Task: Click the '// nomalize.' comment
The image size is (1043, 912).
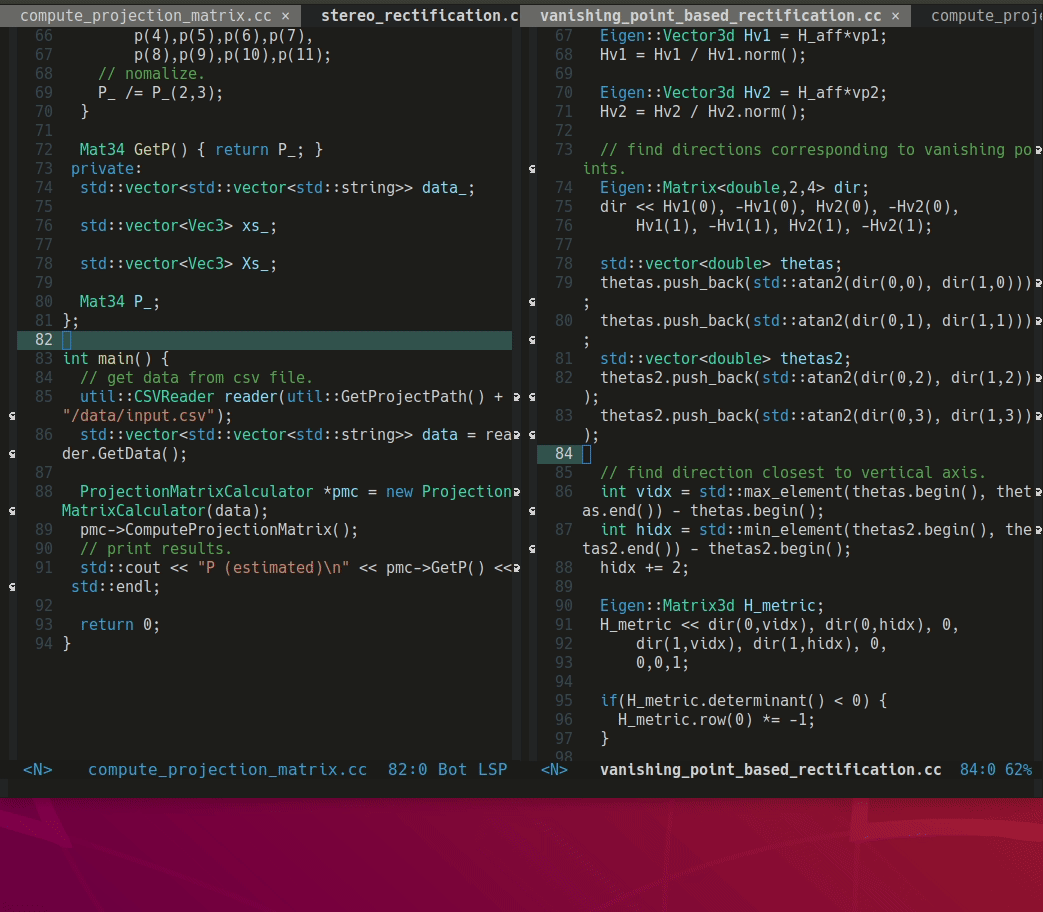Action: [152, 74]
